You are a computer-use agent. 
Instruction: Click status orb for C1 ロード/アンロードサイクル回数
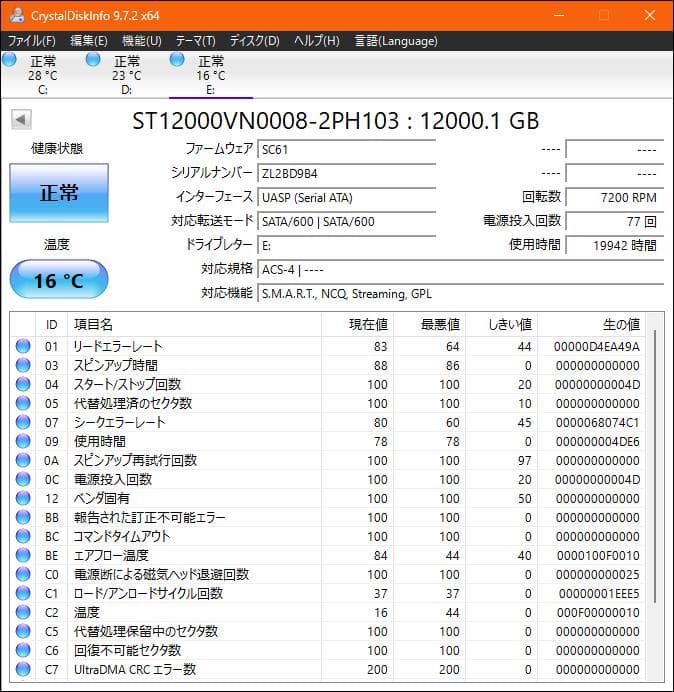point(23,593)
